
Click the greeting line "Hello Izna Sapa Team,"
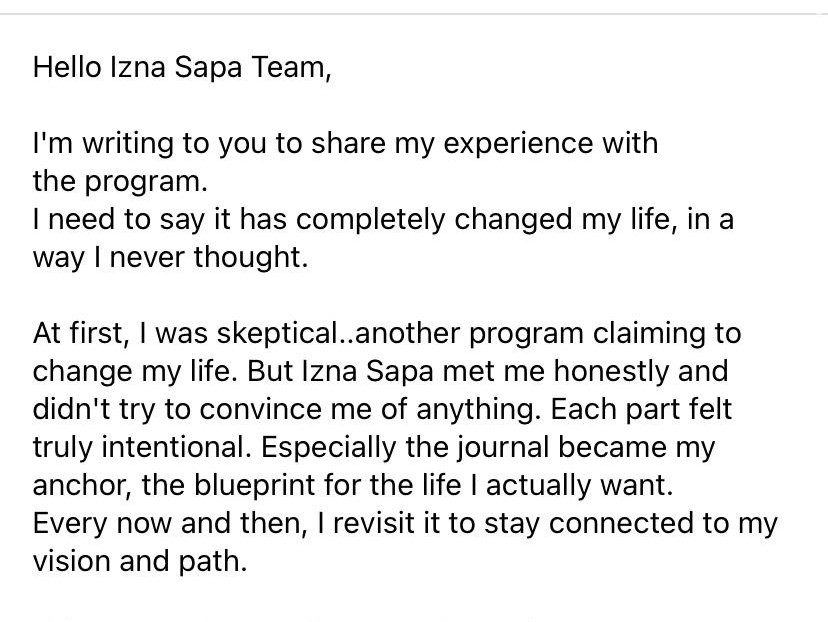[181, 68]
